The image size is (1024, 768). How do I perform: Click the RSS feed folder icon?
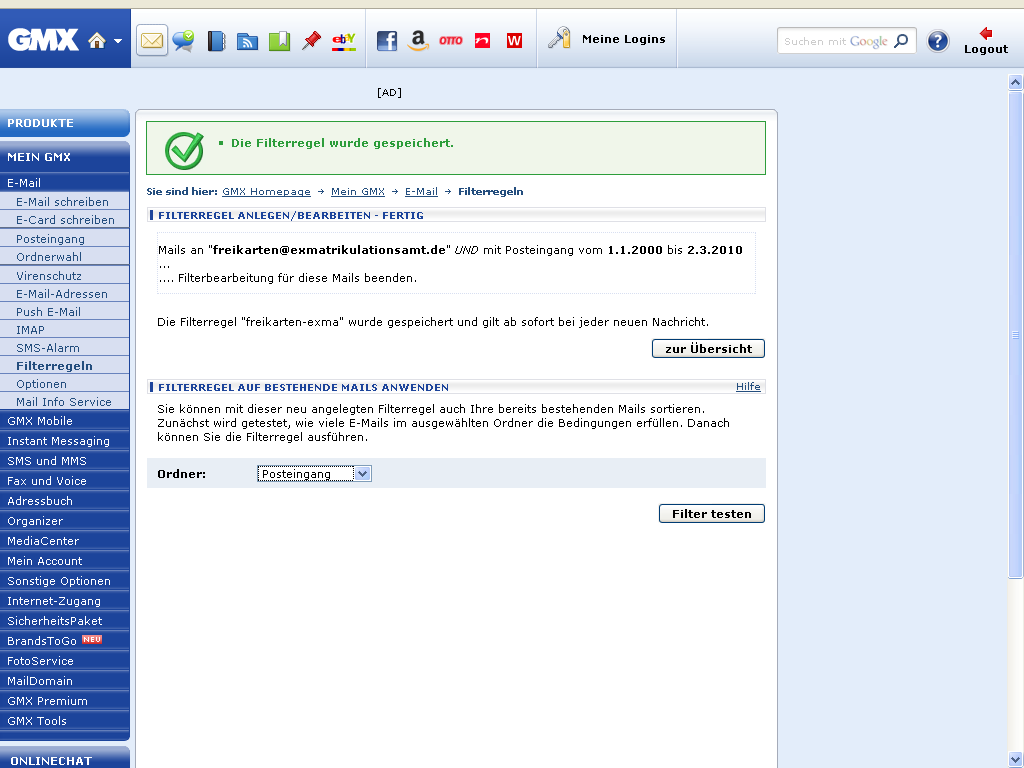tap(247, 41)
